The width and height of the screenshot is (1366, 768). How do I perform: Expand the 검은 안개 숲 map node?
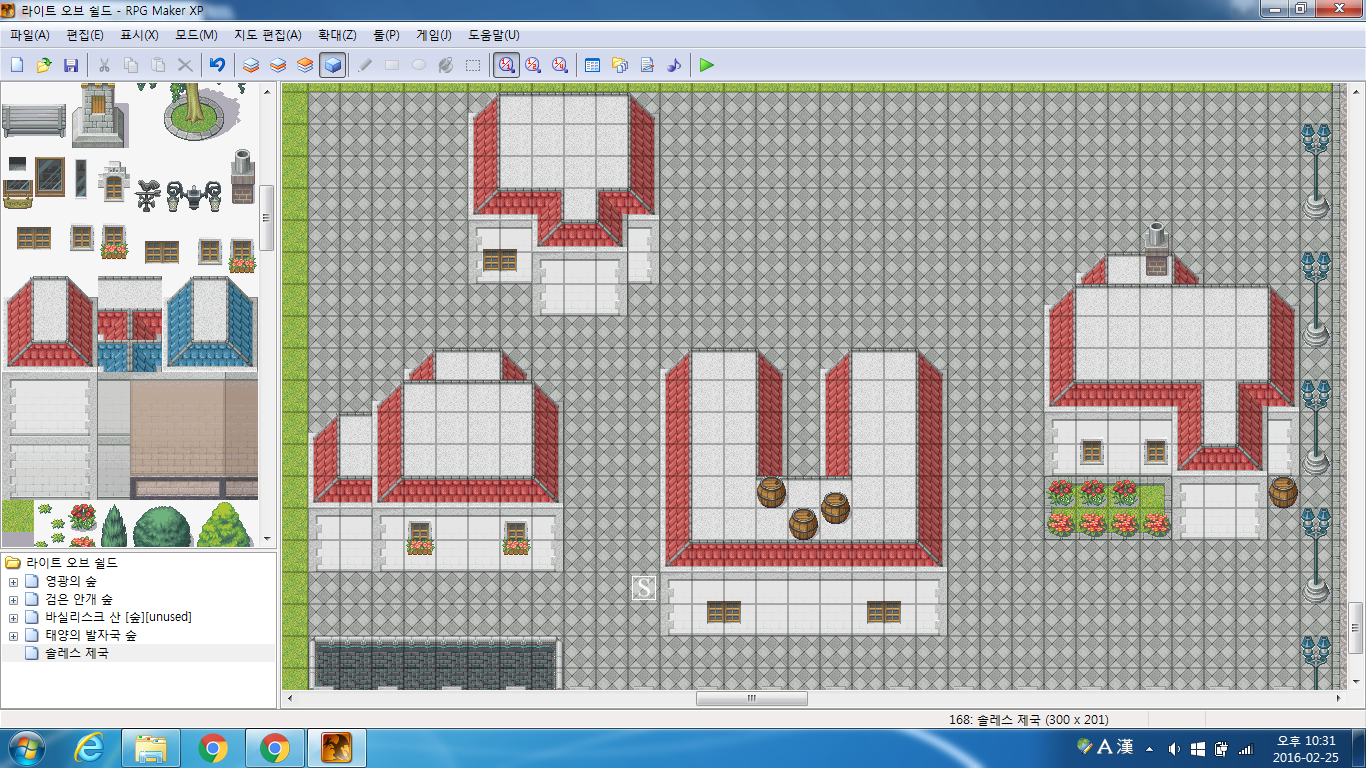13,599
